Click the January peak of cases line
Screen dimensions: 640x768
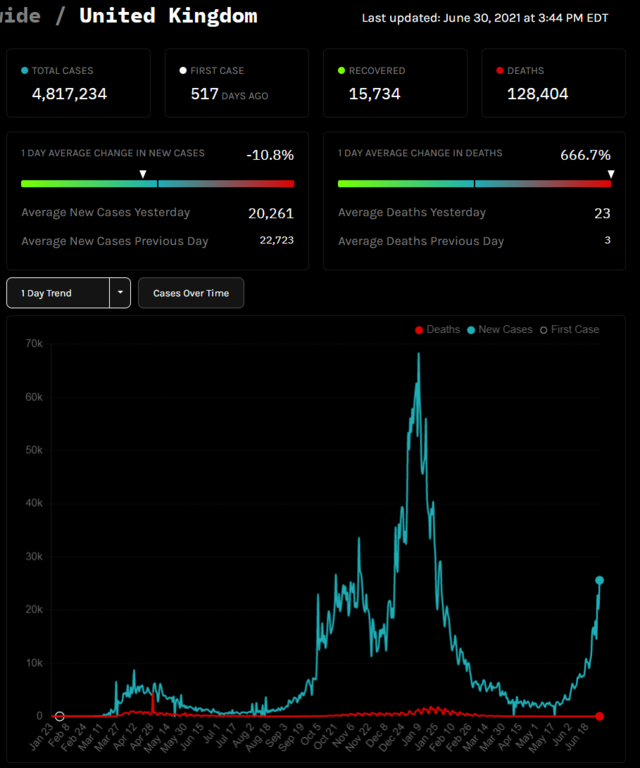pyautogui.click(x=418, y=354)
